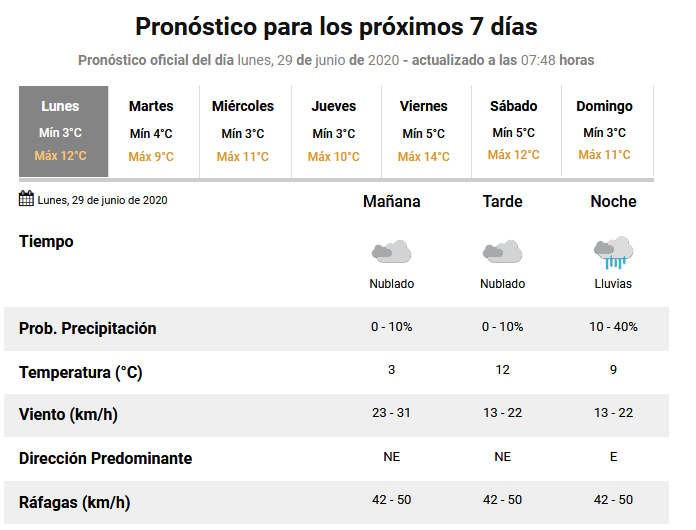The image size is (696, 530).
Task: Click the Dirección Predominante row label
Action: click(x=106, y=458)
